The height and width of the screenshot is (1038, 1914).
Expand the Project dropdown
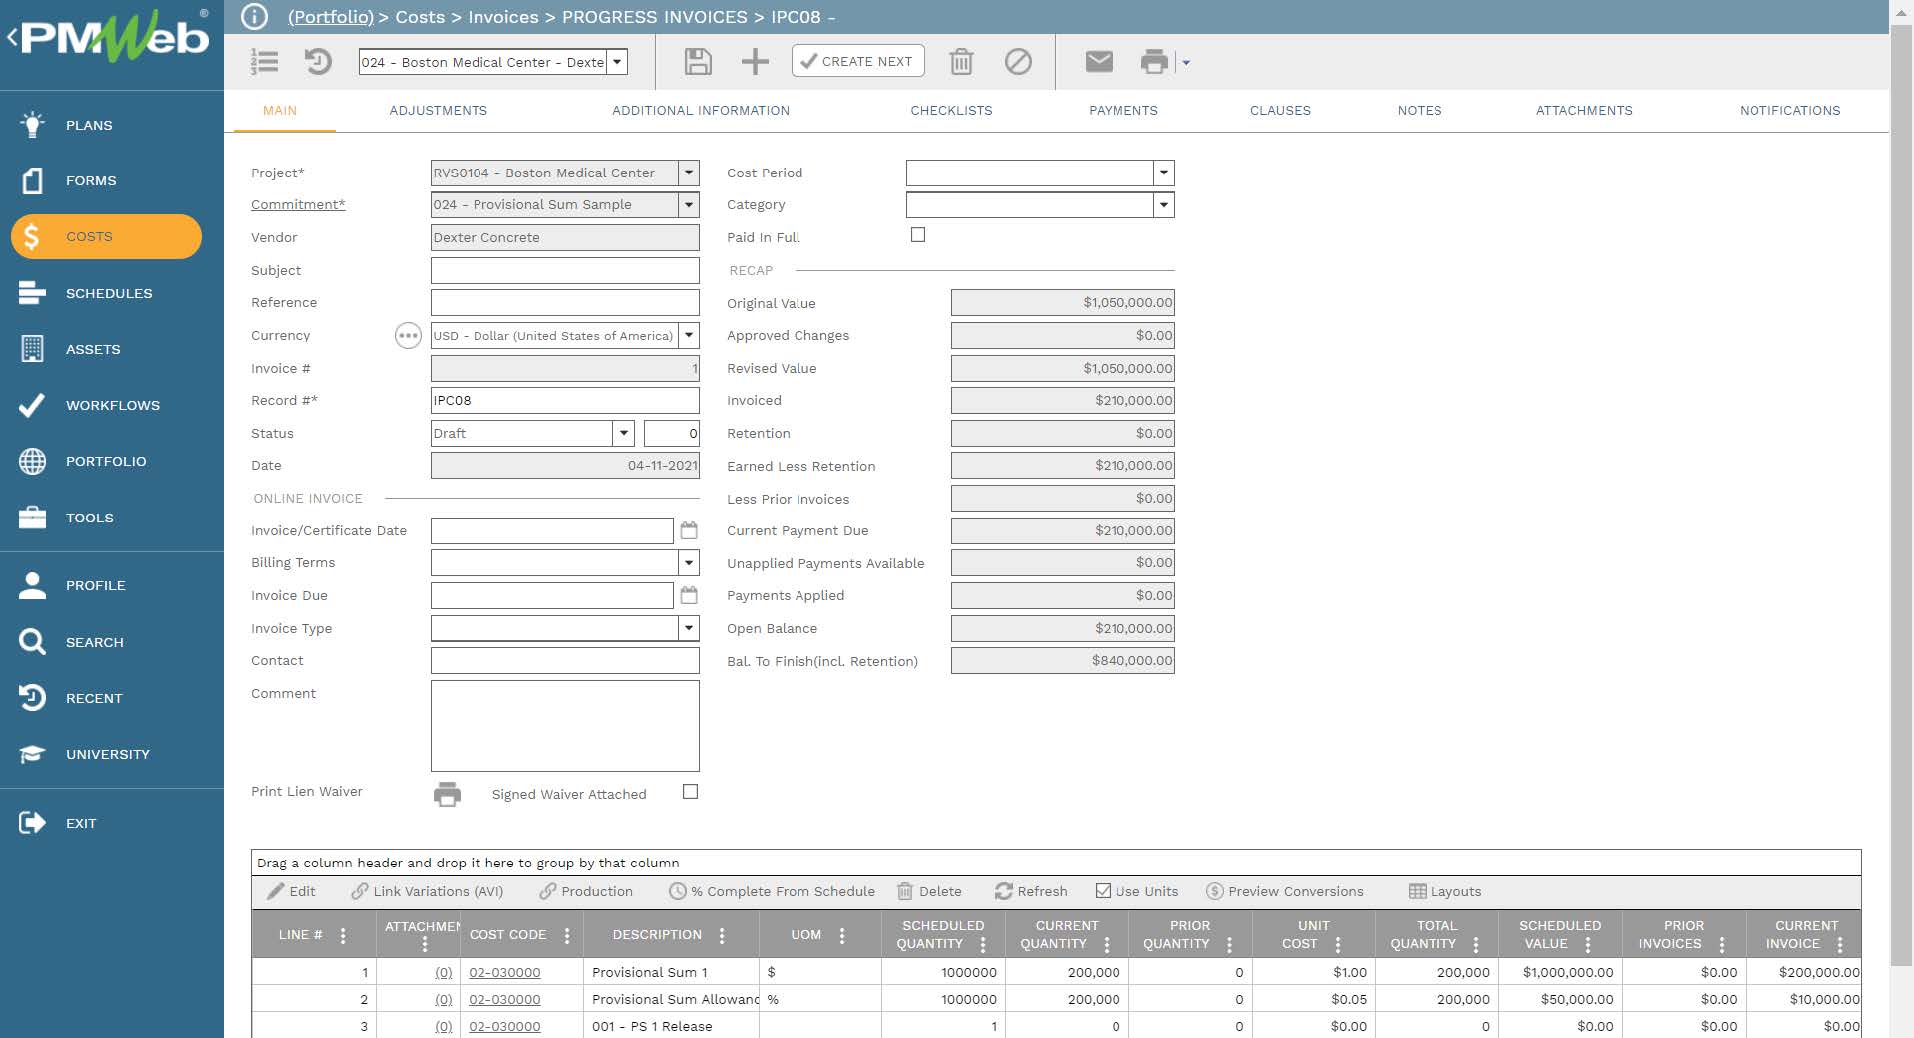(x=689, y=173)
